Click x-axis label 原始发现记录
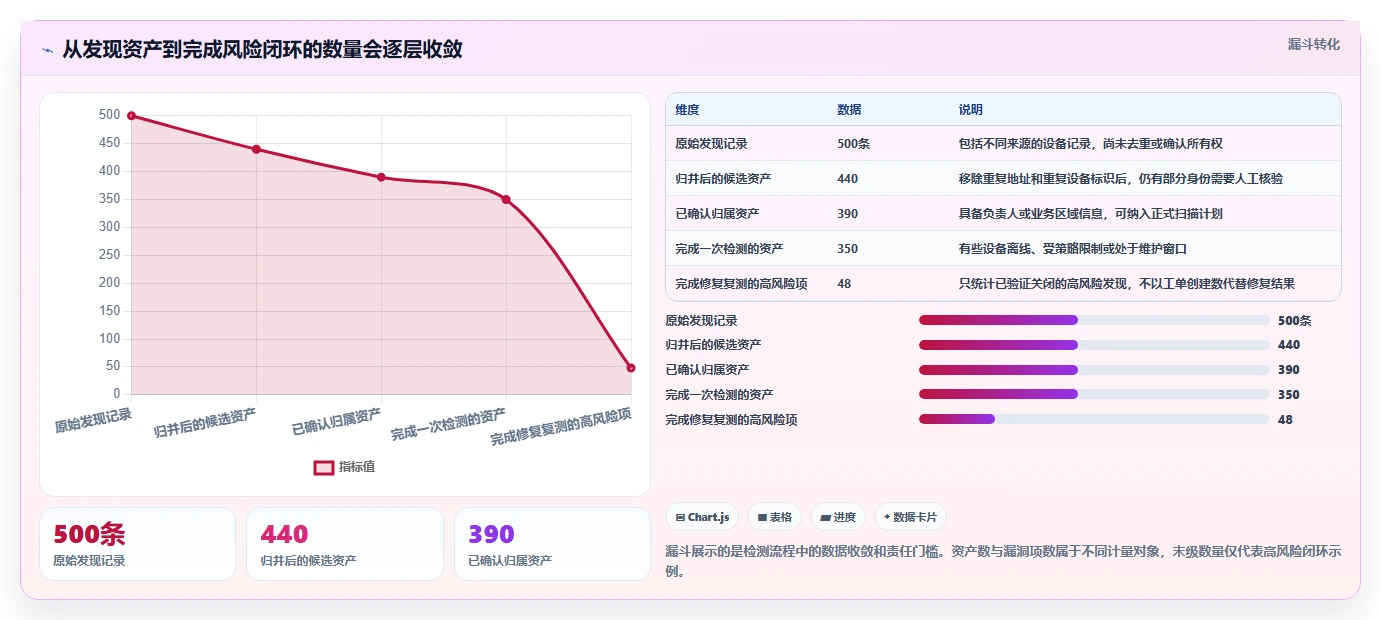This screenshot has width=1381, height=620. 93,420
